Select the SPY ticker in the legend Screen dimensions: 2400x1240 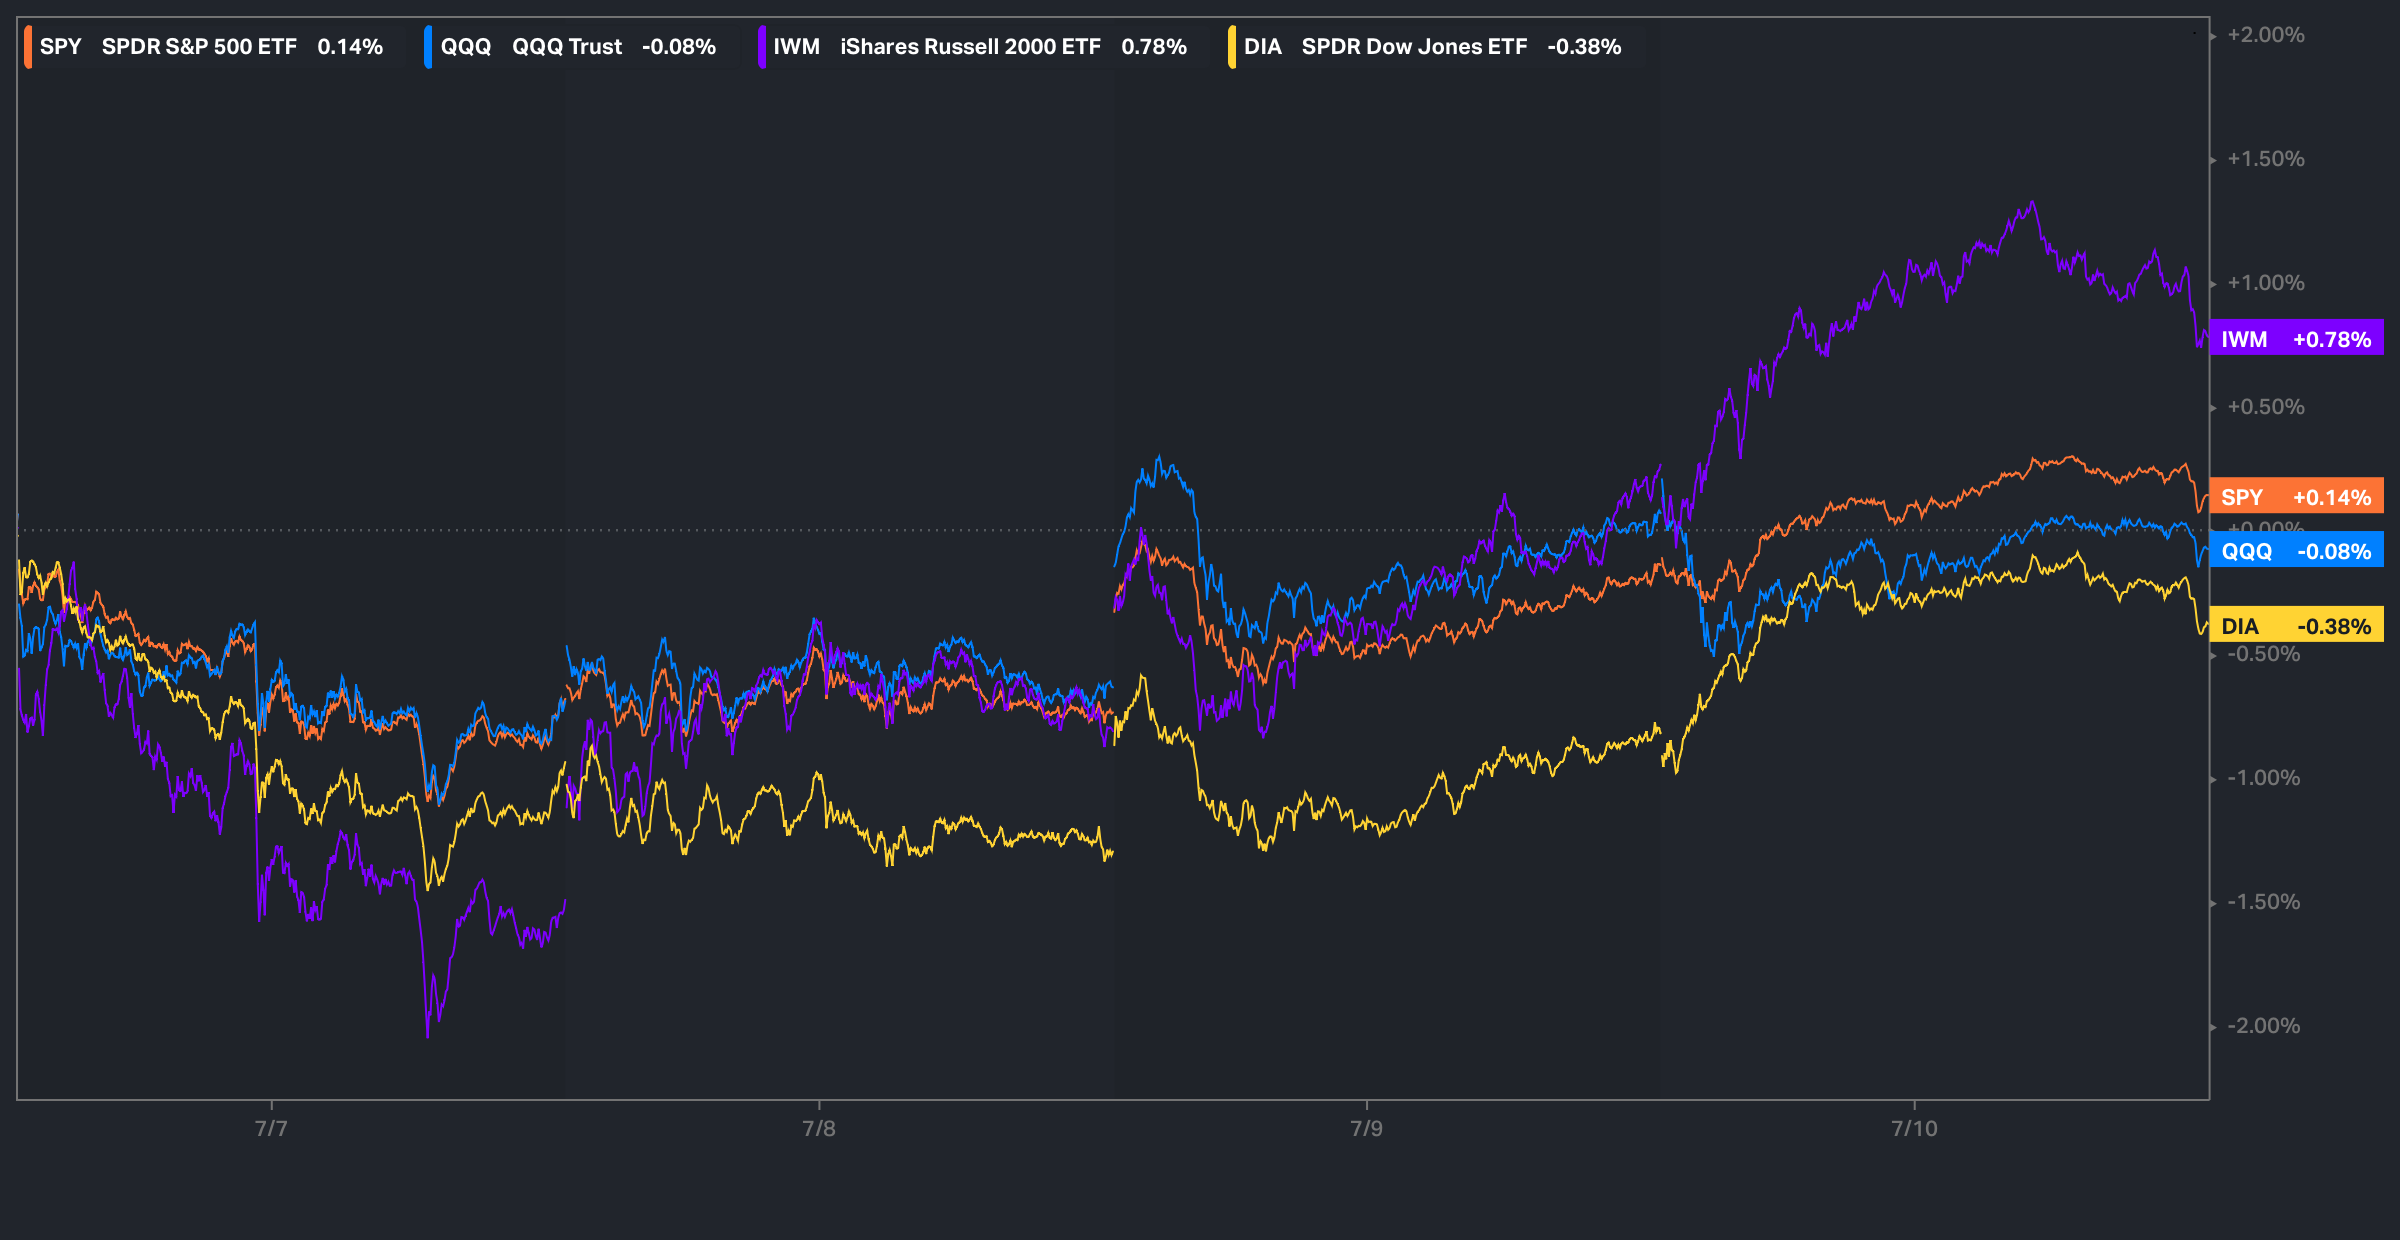60,47
